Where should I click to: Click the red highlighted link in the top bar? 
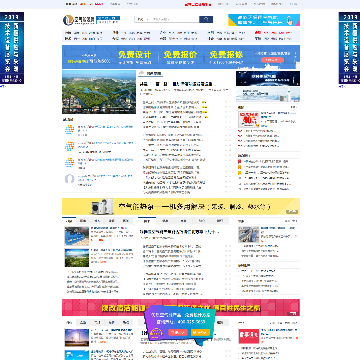click(198, 4)
